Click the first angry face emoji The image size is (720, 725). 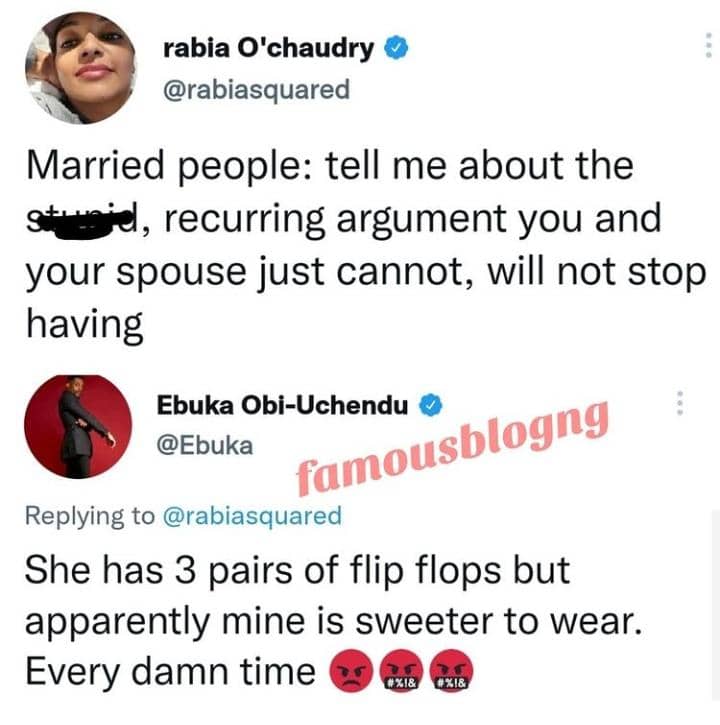point(351,671)
